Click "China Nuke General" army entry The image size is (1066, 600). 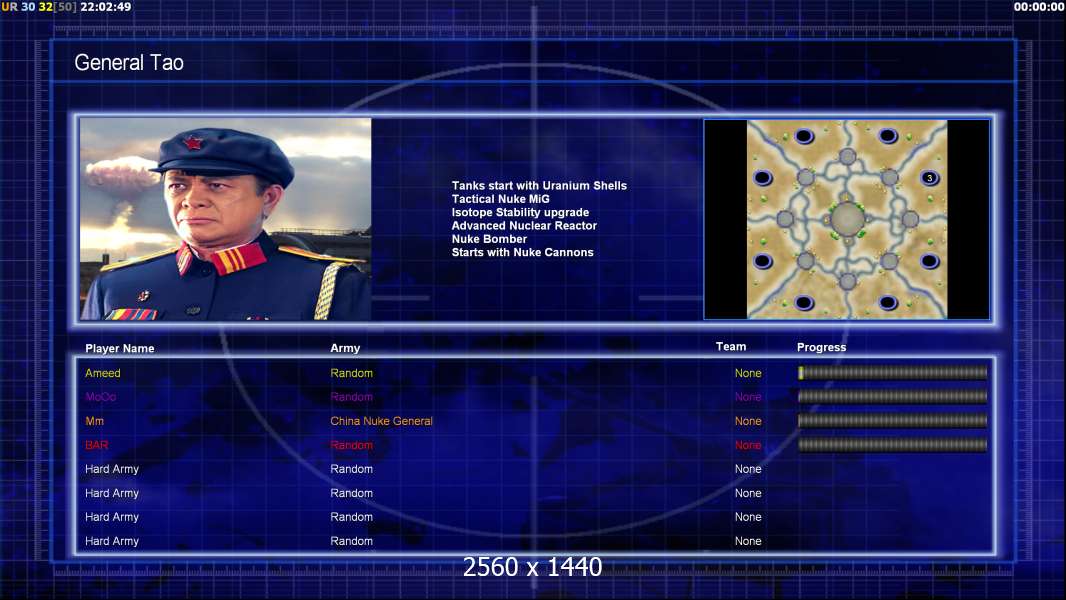click(381, 421)
